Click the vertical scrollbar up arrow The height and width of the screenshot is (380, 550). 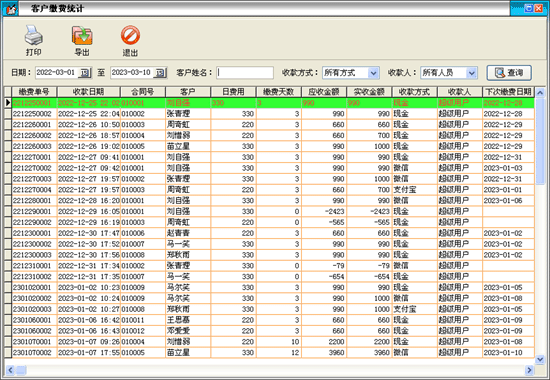pyautogui.click(x=540, y=92)
